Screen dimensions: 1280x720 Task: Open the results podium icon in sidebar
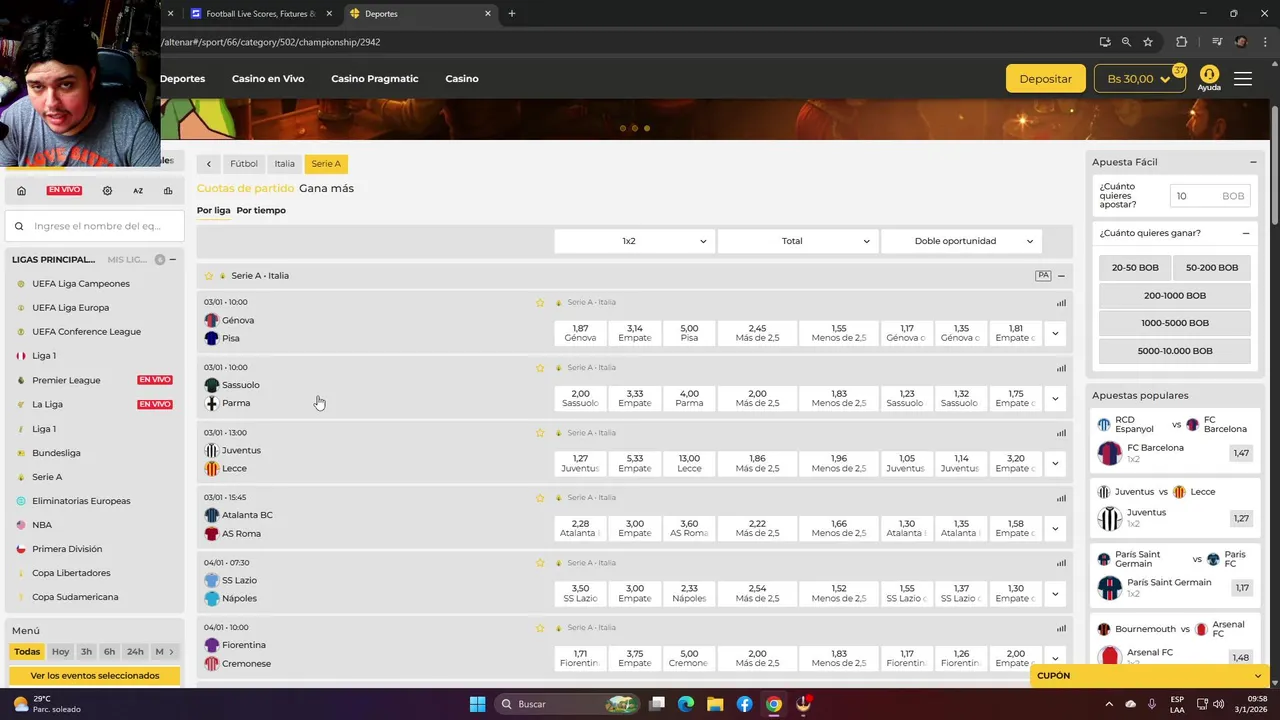[168, 190]
